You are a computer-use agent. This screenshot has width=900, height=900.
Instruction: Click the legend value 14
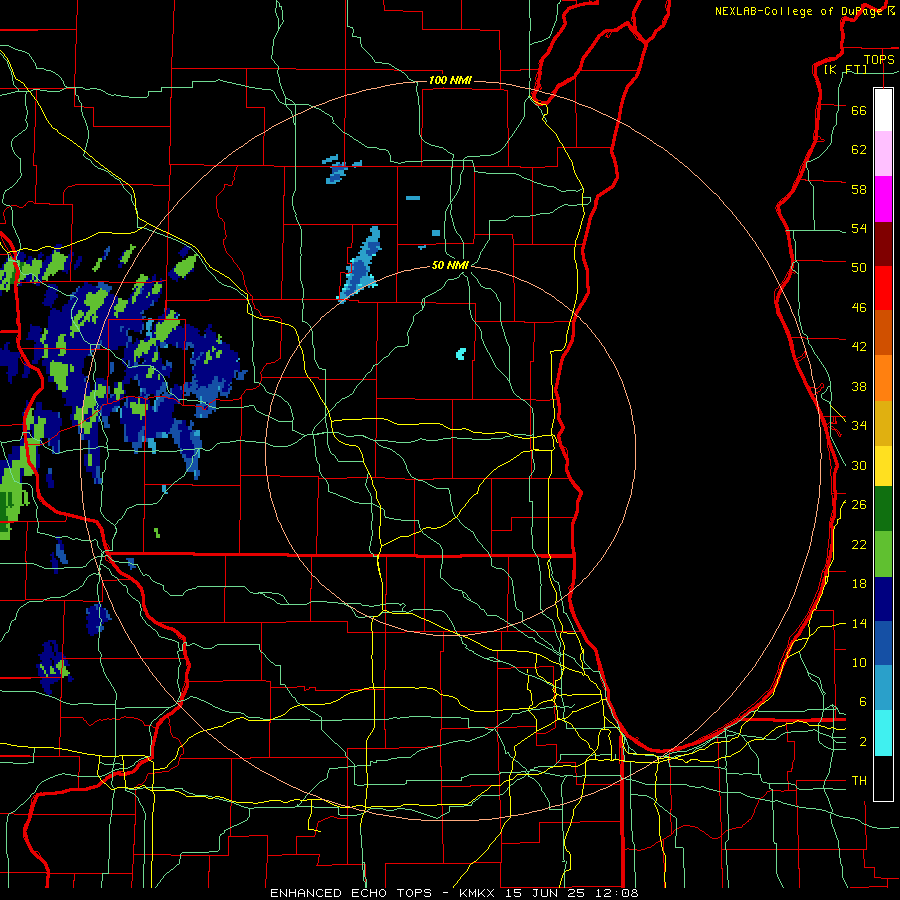859,623
